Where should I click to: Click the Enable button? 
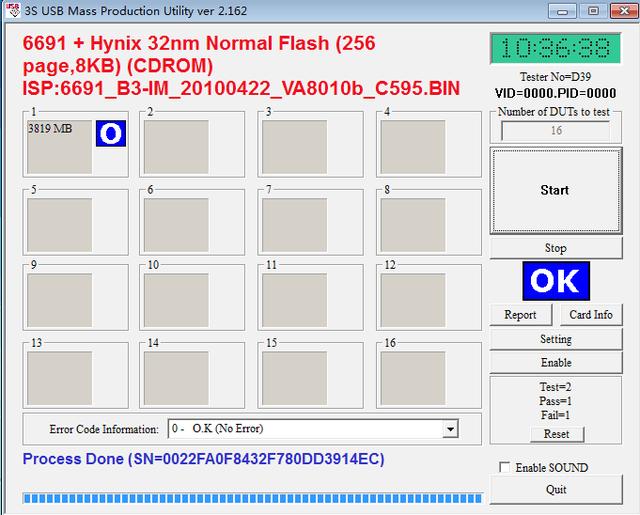(556, 362)
